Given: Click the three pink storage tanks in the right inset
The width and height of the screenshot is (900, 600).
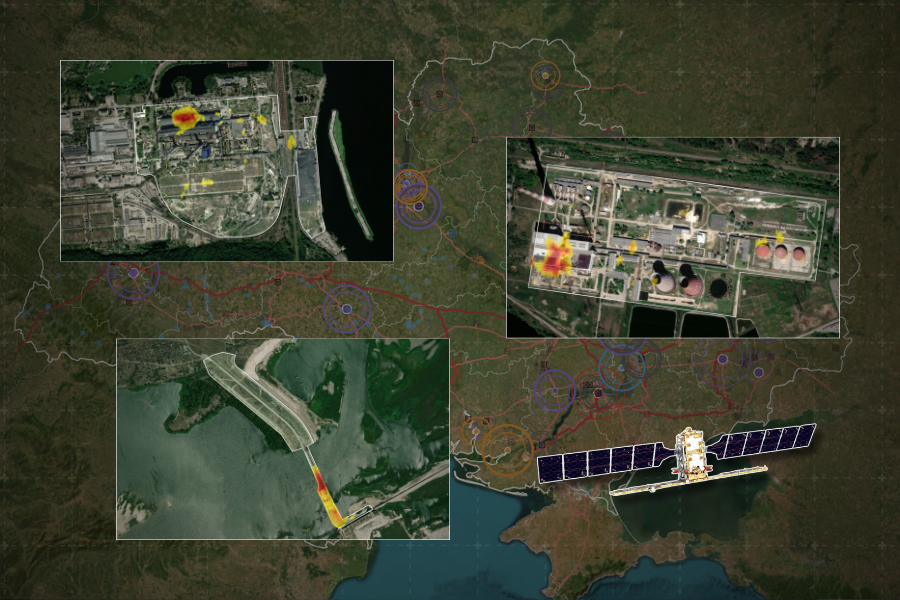Looking at the screenshot, I should tap(780, 251).
